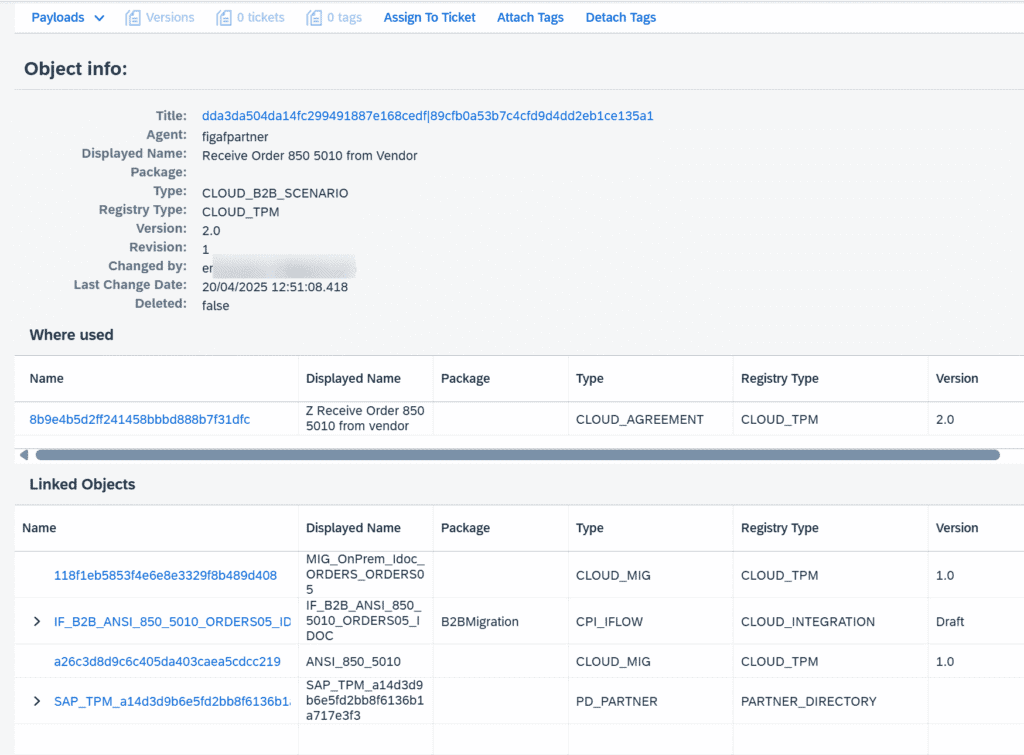This screenshot has width=1024, height=755.
Task: Open the 8b9e4b5d2ff241458bbbd888b7f31dfc agreement link
Action: tap(139, 419)
